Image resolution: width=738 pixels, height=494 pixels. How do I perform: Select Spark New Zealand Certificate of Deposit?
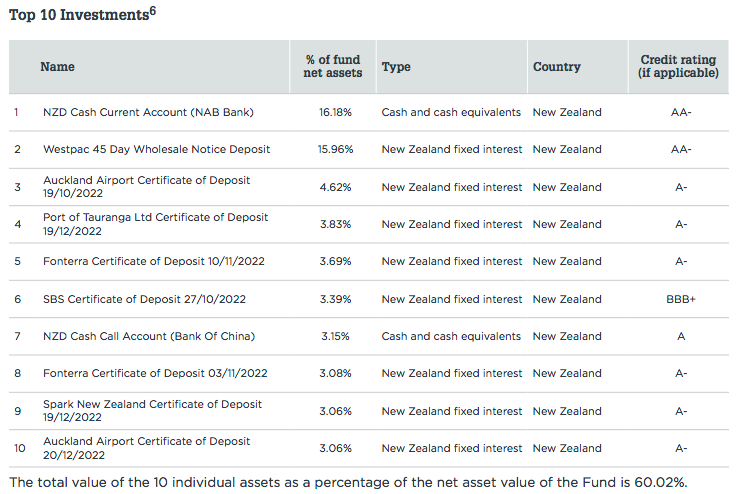(x=152, y=411)
